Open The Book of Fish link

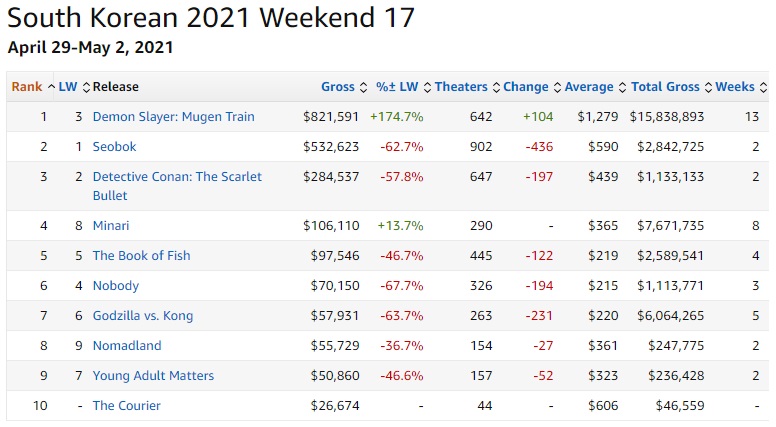(141, 256)
